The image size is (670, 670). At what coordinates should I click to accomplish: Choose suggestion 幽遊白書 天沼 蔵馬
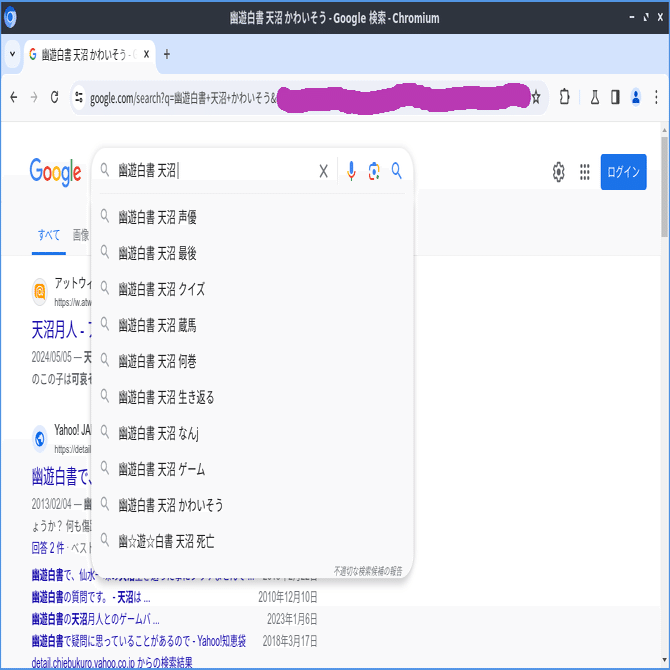click(252, 326)
